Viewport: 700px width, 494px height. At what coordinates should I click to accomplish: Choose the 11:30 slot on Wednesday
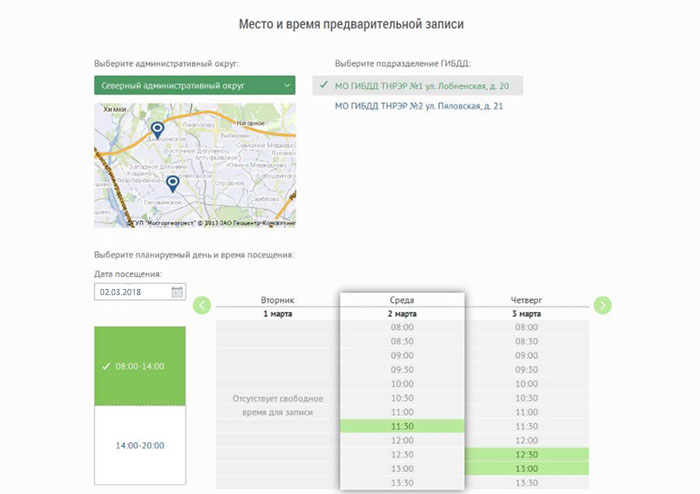tap(402, 426)
